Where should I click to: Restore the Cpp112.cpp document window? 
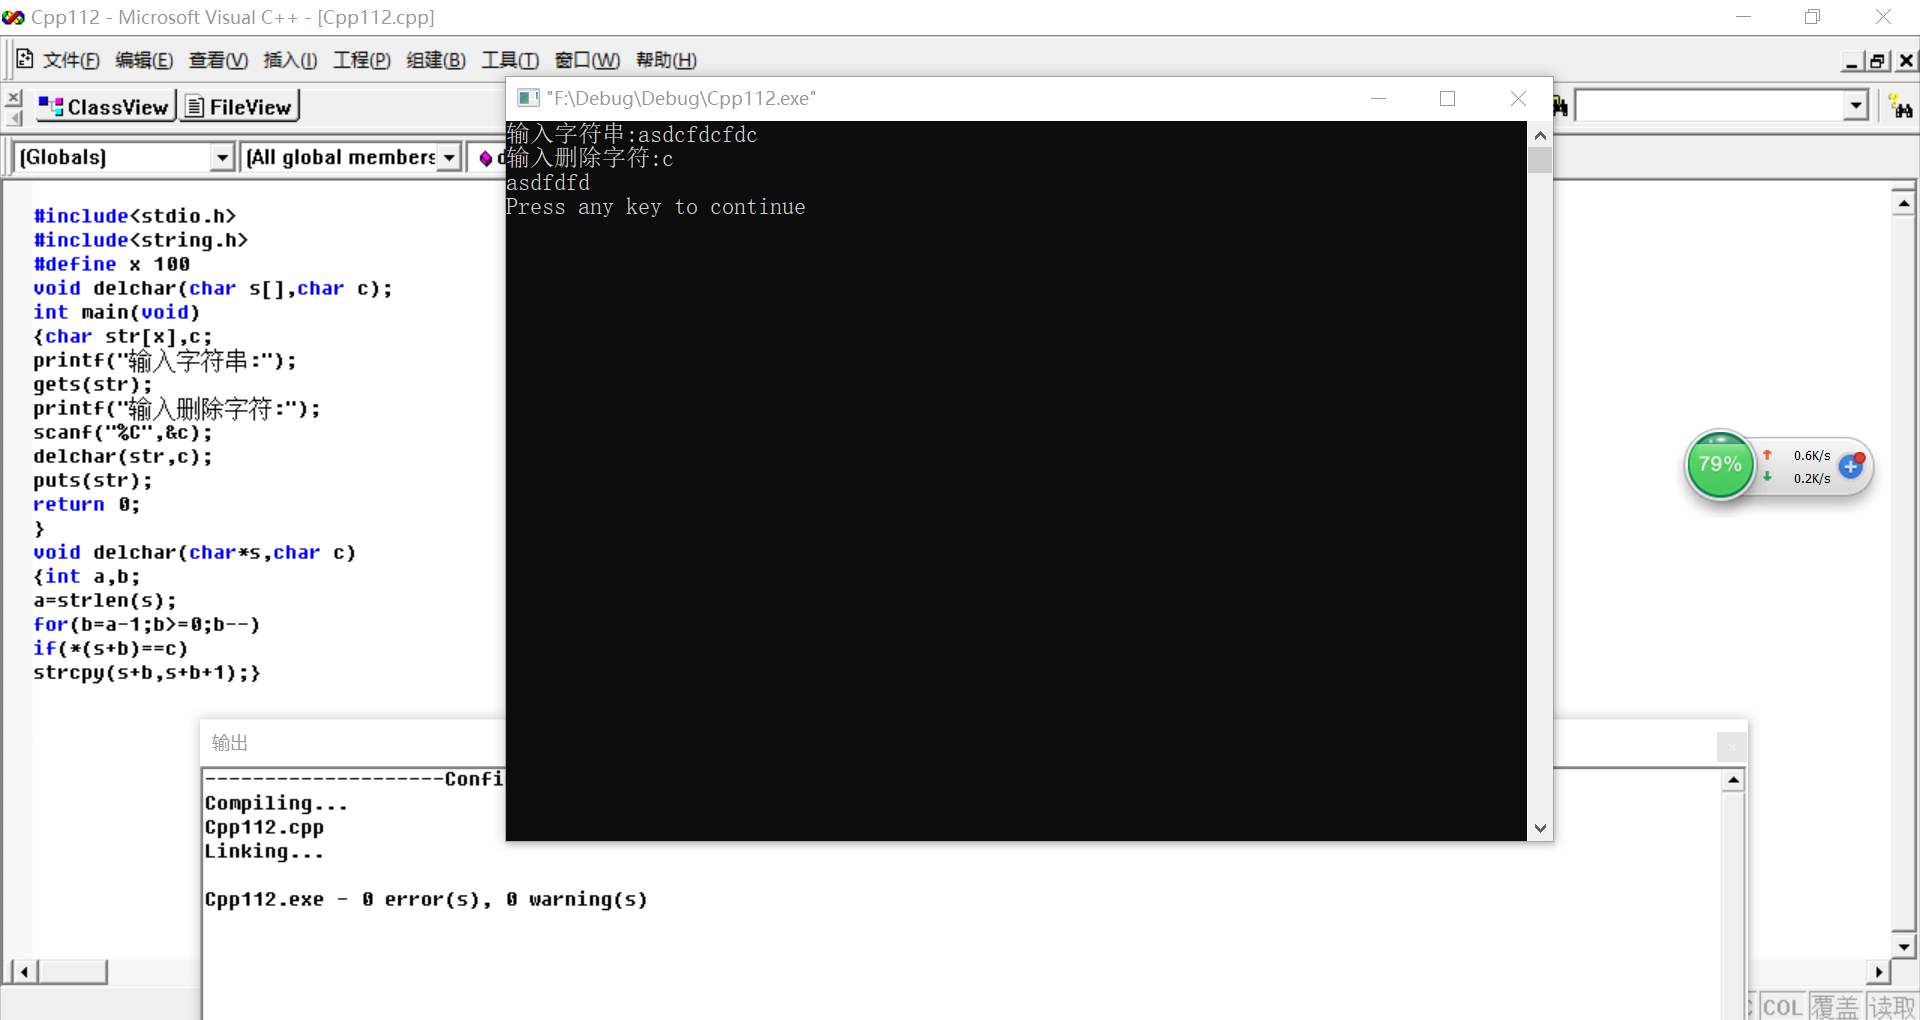pos(1878,61)
